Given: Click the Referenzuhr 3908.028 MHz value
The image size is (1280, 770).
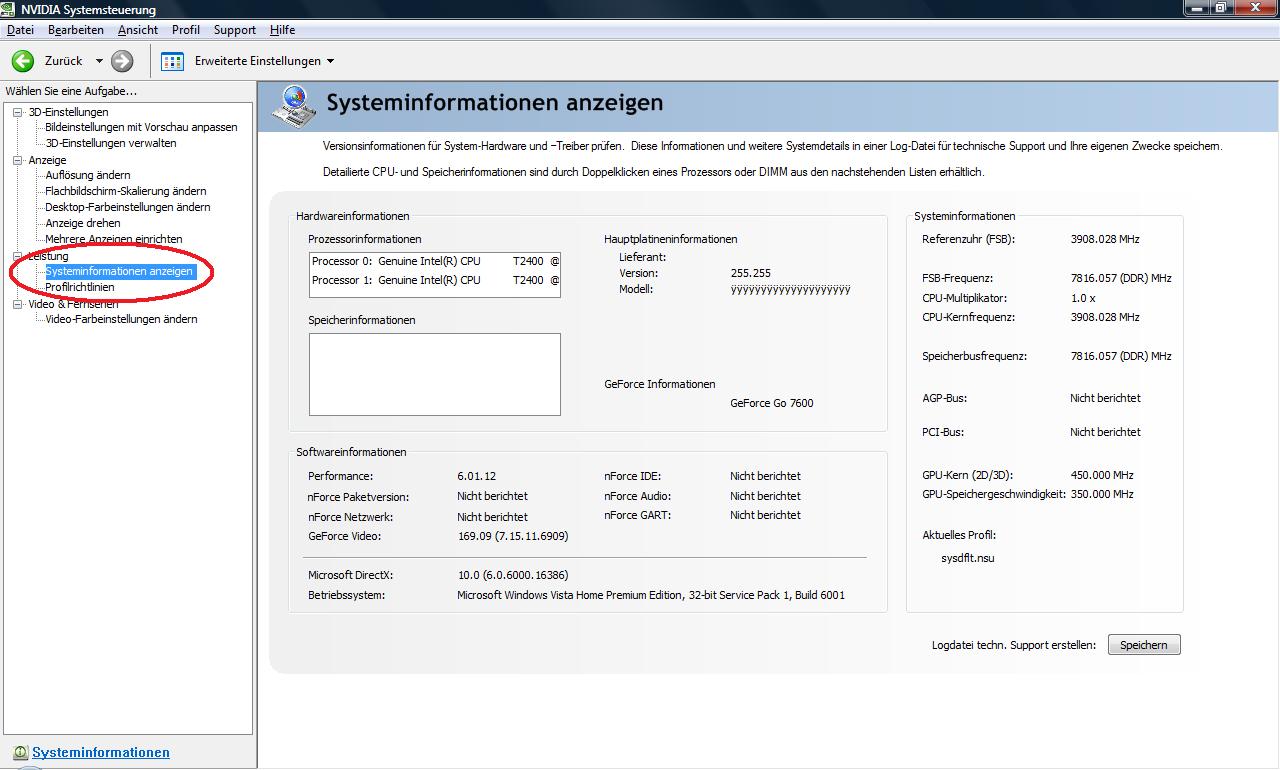Looking at the screenshot, I should [x=1105, y=239].
